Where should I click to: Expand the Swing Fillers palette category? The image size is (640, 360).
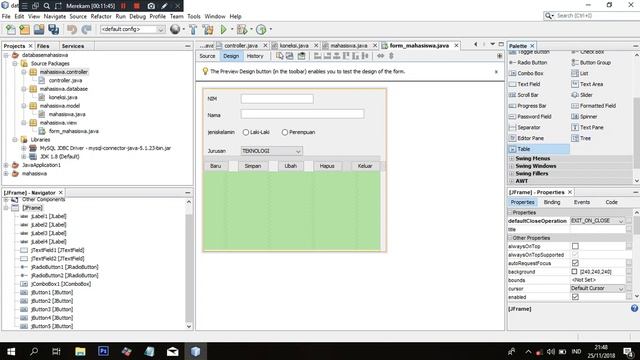point(512,173)
